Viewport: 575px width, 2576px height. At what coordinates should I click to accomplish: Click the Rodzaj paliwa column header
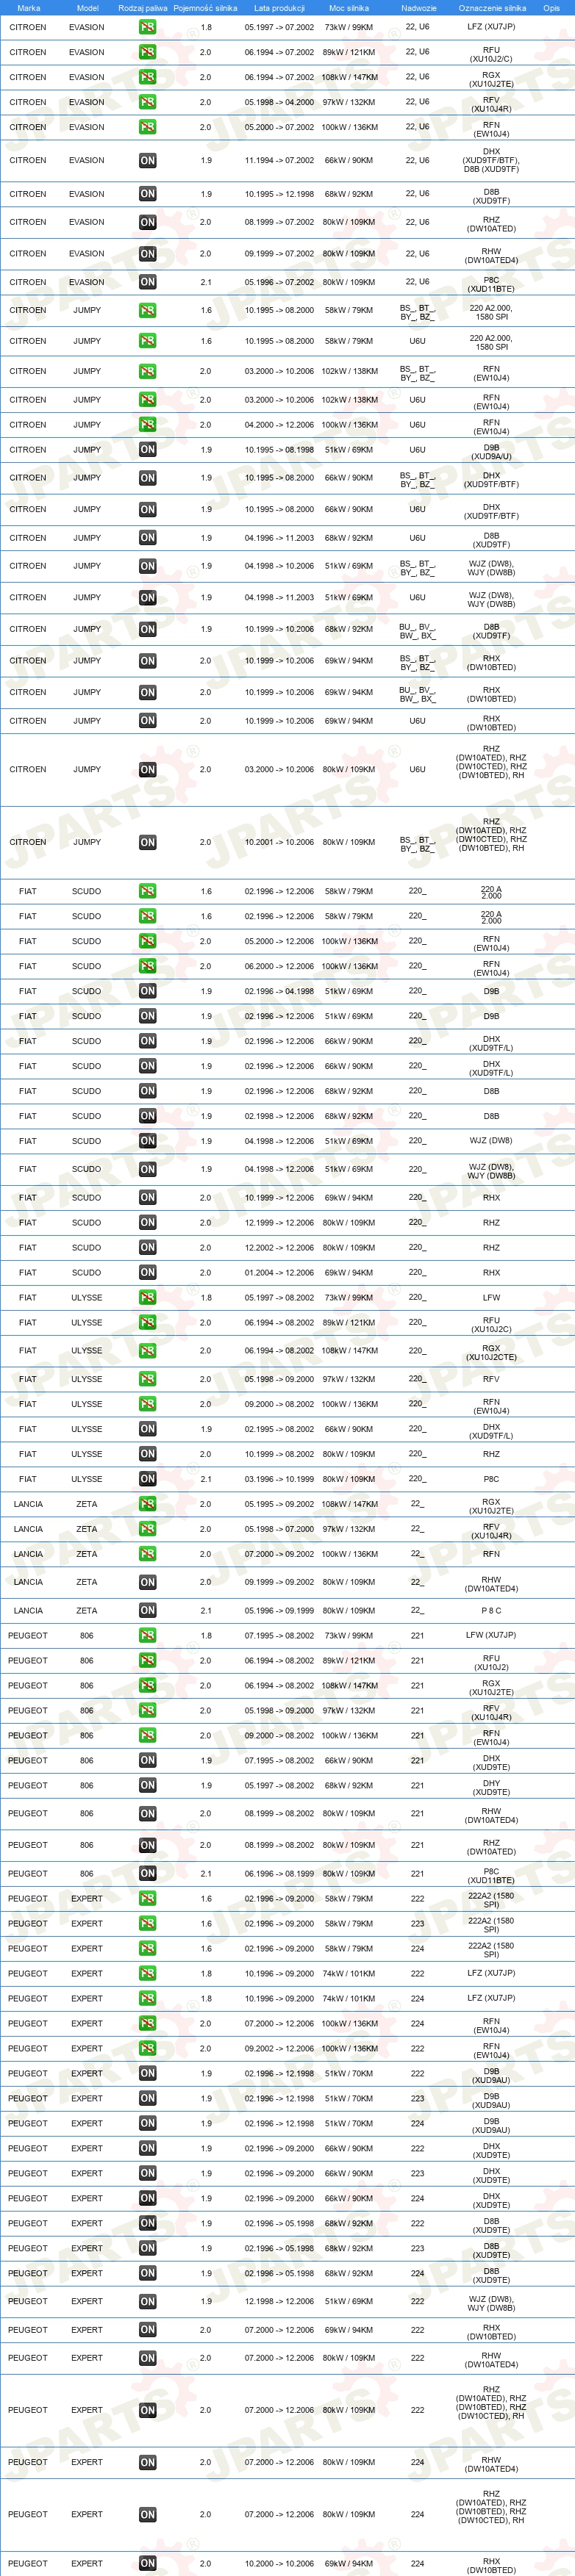143,8
